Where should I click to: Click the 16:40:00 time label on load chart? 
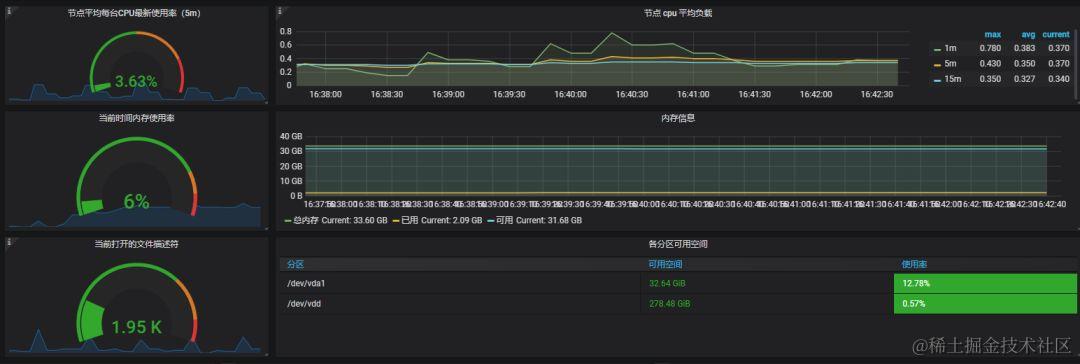point(570,94)
